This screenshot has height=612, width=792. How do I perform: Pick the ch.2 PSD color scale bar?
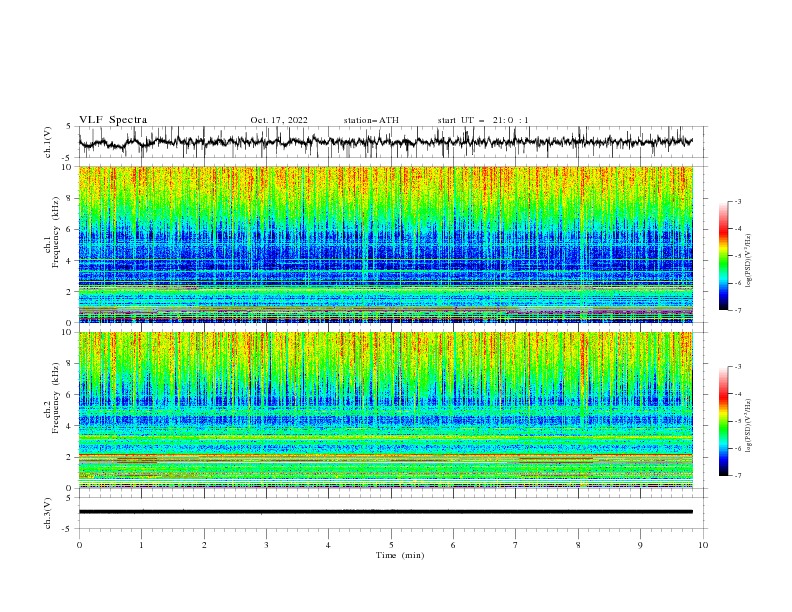click(723, 421)
